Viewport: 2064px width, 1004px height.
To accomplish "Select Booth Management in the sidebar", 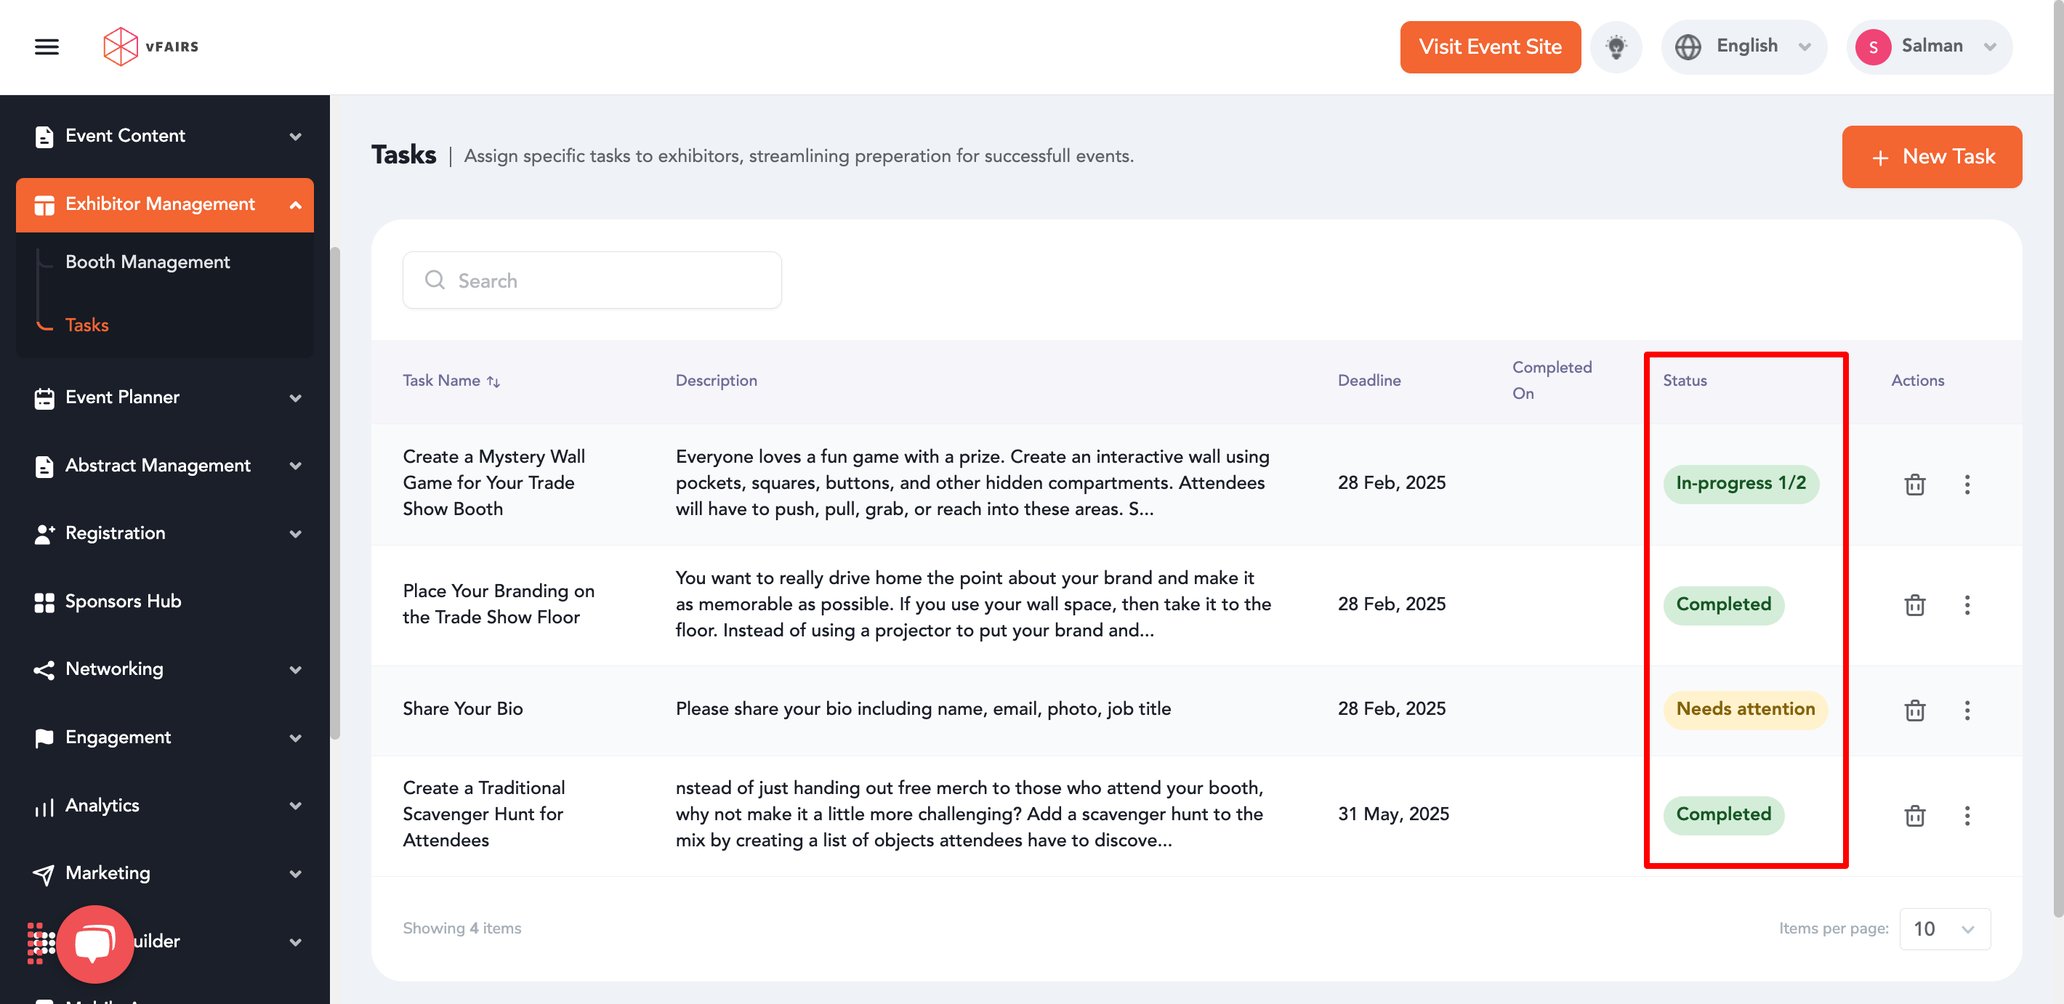I will (147, 261).
